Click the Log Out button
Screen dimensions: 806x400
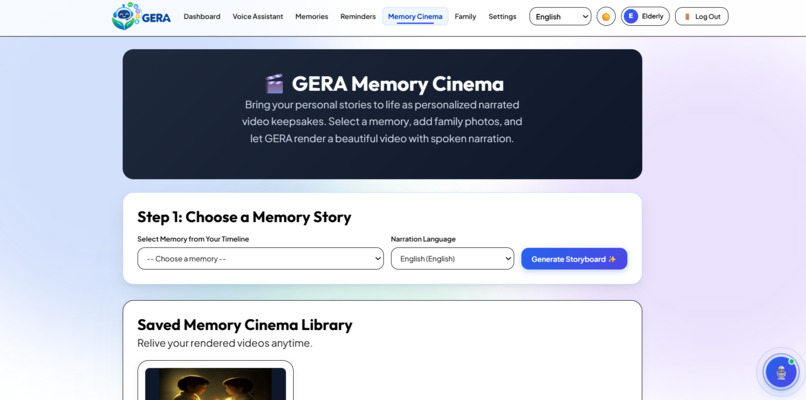pyautogui.click(x=702, y=16)
